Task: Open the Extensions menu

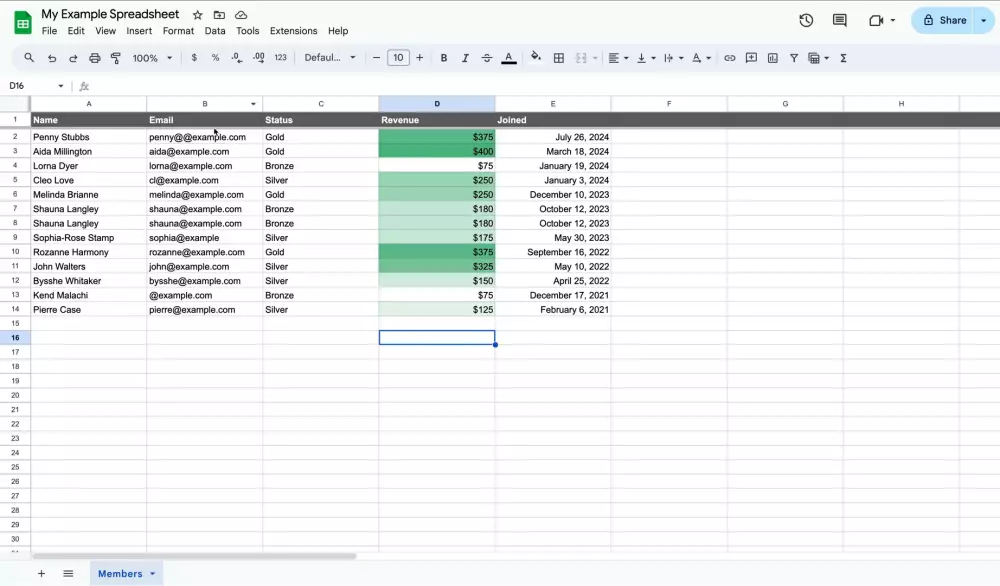Action: 293,31
